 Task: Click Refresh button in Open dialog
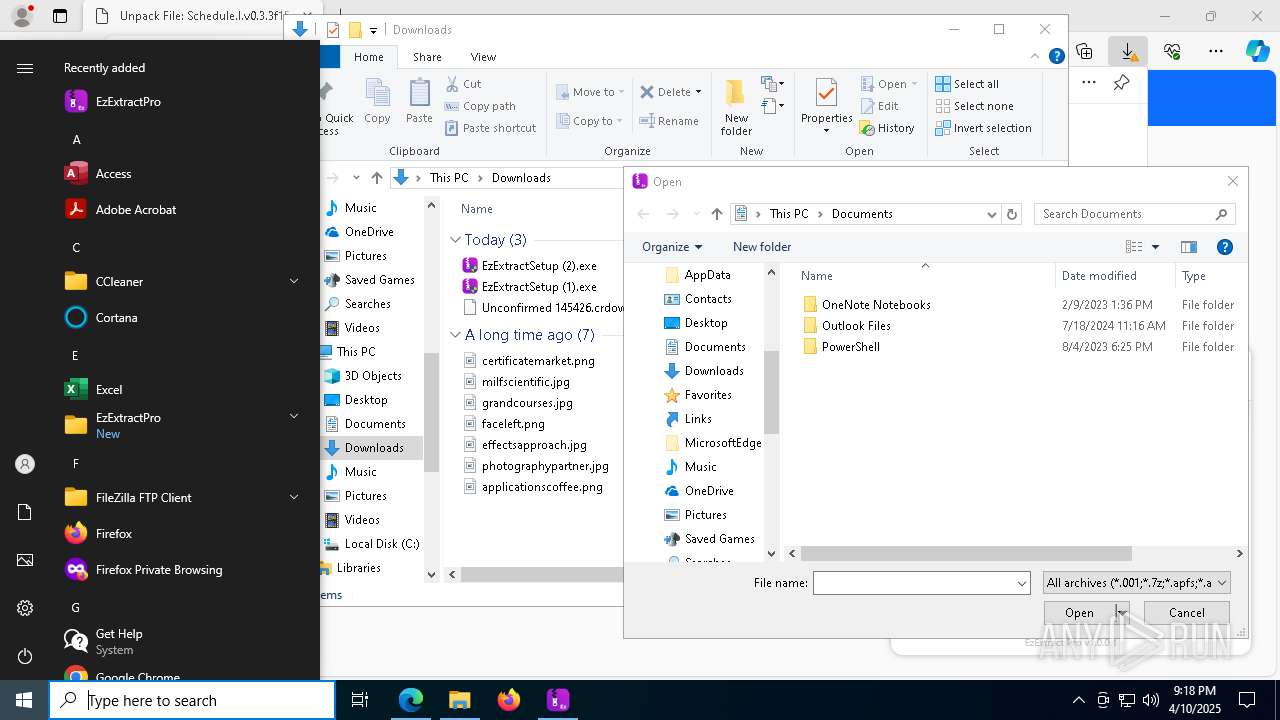pyautogui.click(x=1012, y=213)
